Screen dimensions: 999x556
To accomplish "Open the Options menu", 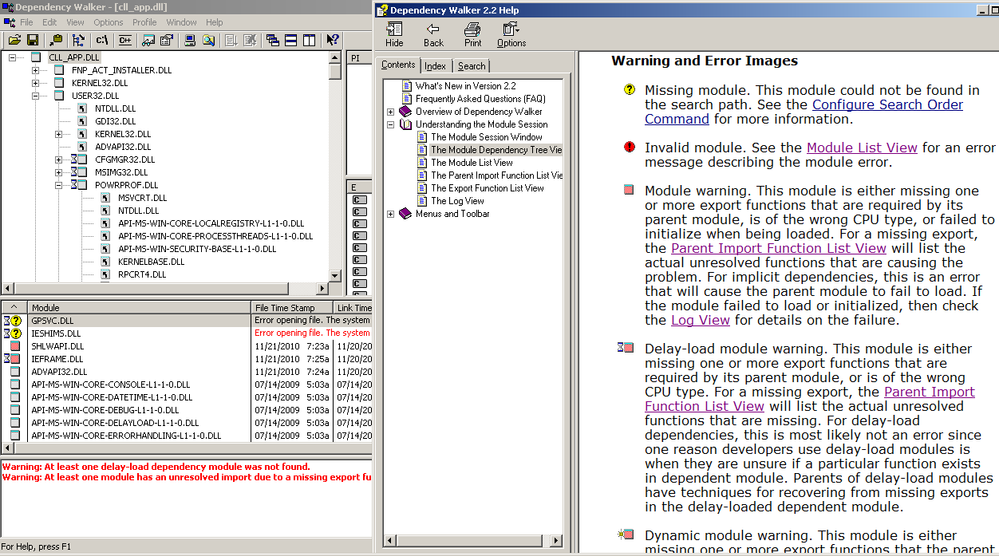I will [108, 22].
